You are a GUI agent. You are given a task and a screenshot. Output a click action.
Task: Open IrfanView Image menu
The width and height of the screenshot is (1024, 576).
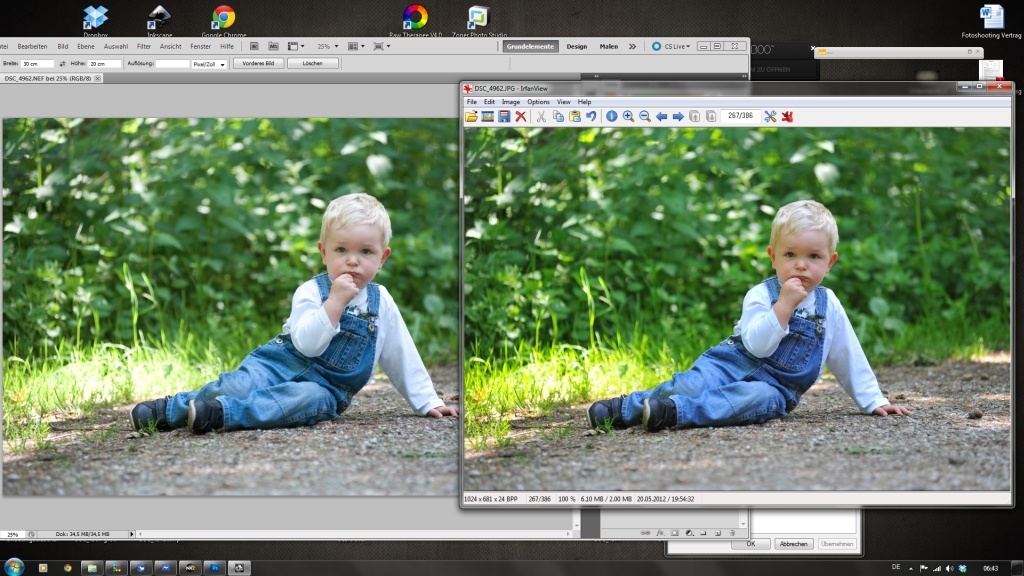coord(511,102)
